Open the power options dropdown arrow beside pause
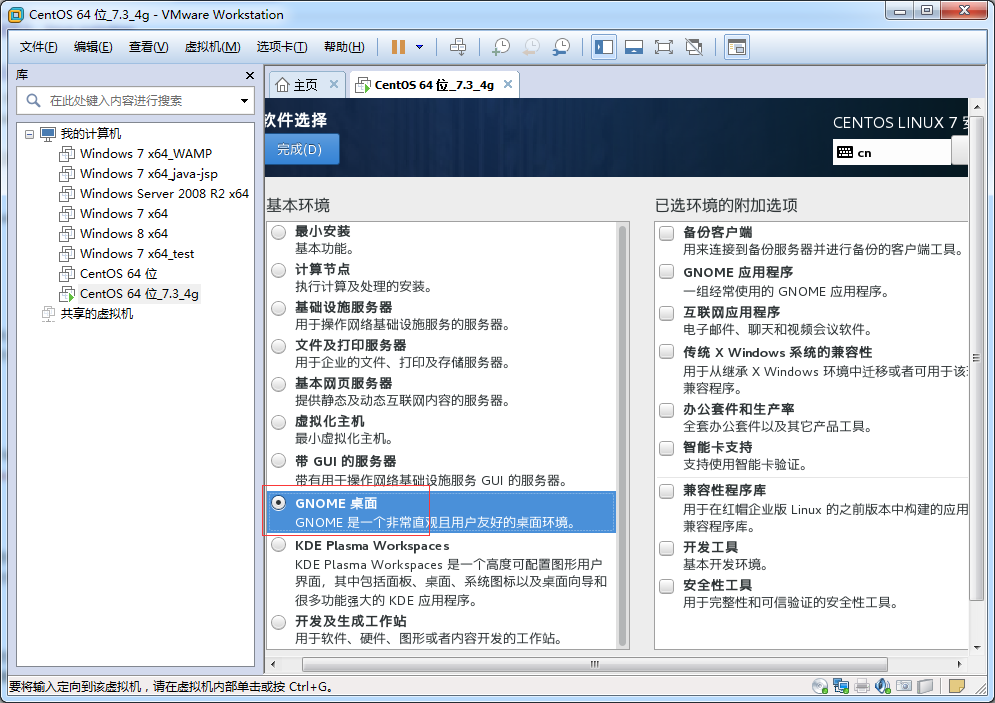The height and width of the screenshot is (703, 995). [x=419, y=47]
